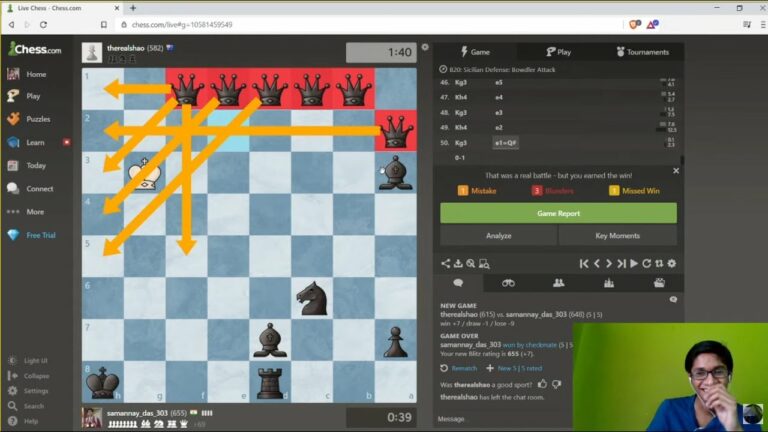Image resolution: width=768 pixels, height=432 pixels.
Task: Click the Key Moments button
Action: 618,236
